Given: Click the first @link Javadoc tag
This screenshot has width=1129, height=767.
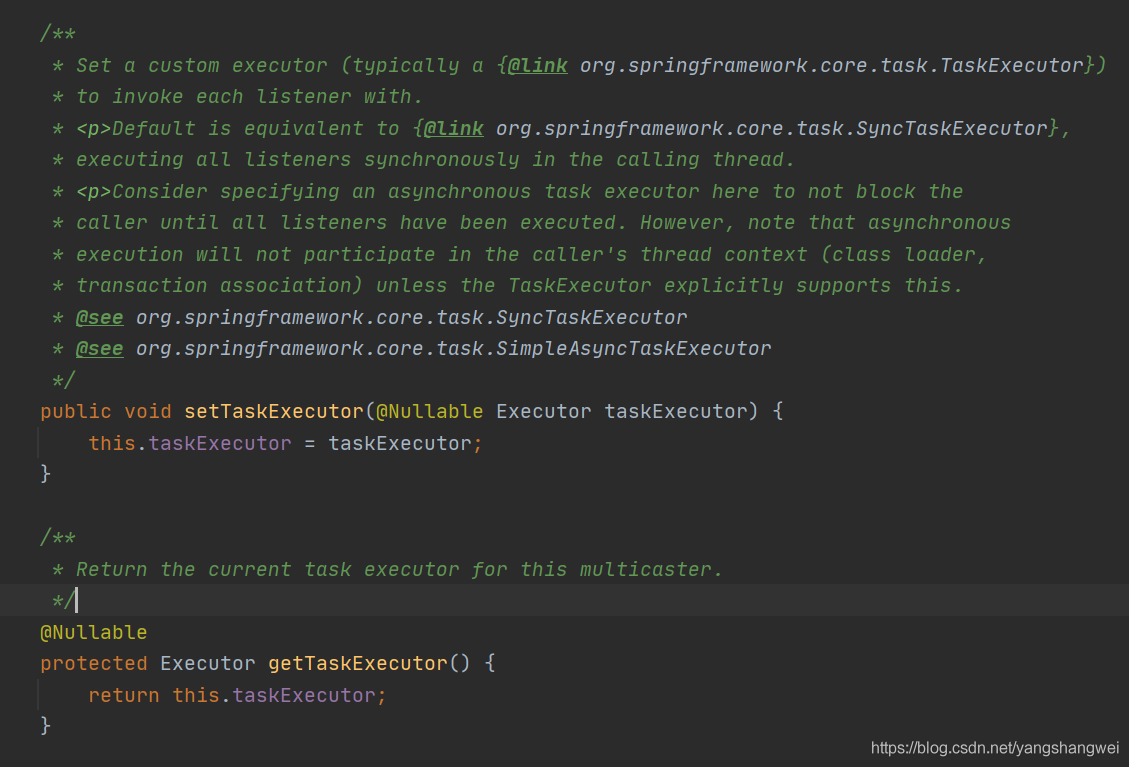Looking at the screenshot, I should point(538,66).
